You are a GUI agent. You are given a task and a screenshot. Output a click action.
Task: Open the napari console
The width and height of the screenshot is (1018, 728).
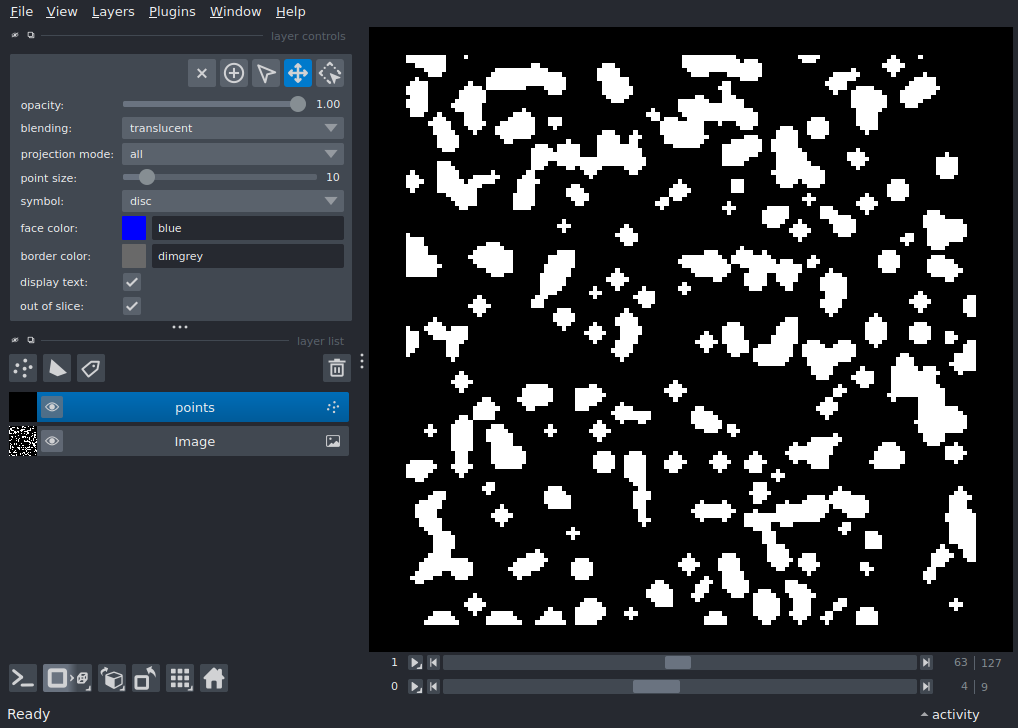[23, 678]
